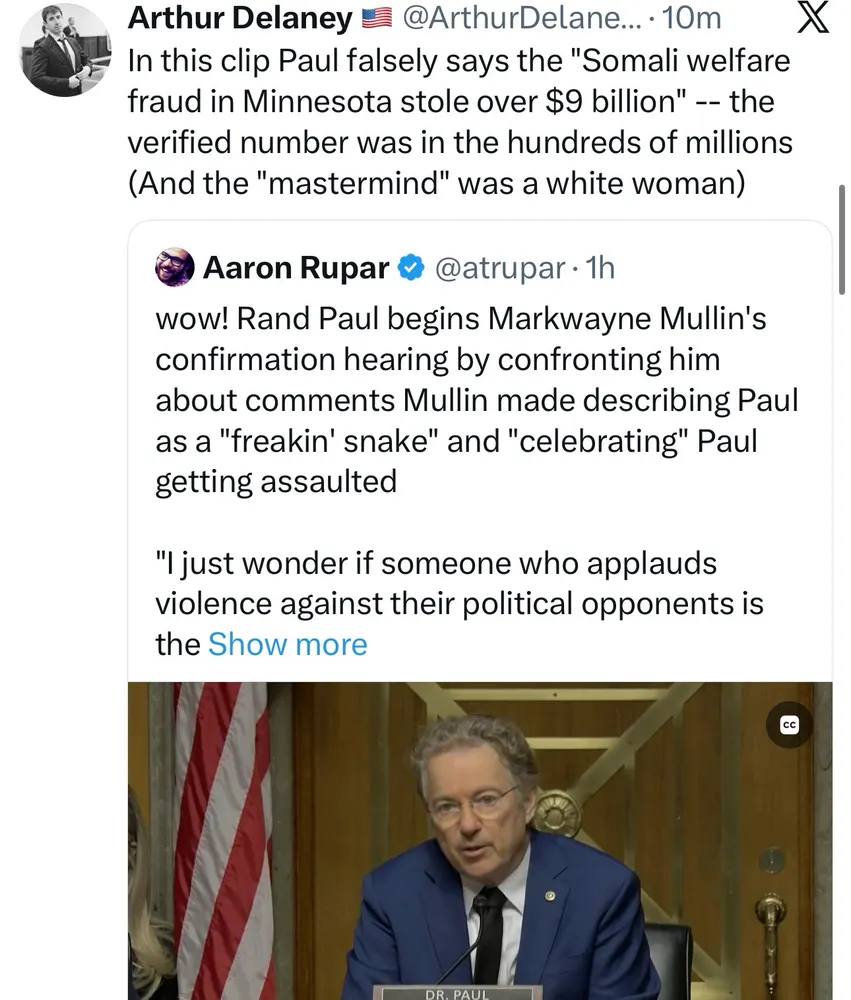This screenshot has height=1000, width=851.
Task: Toggle closed captions CC on the video
Action: 790,727
